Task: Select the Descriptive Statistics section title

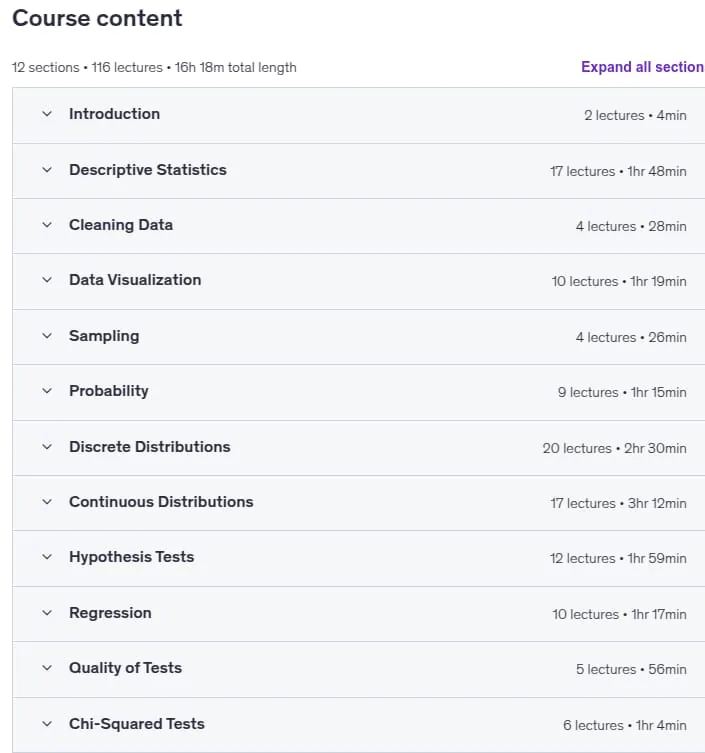Action: pyautogui.click(x=148, y=170)
